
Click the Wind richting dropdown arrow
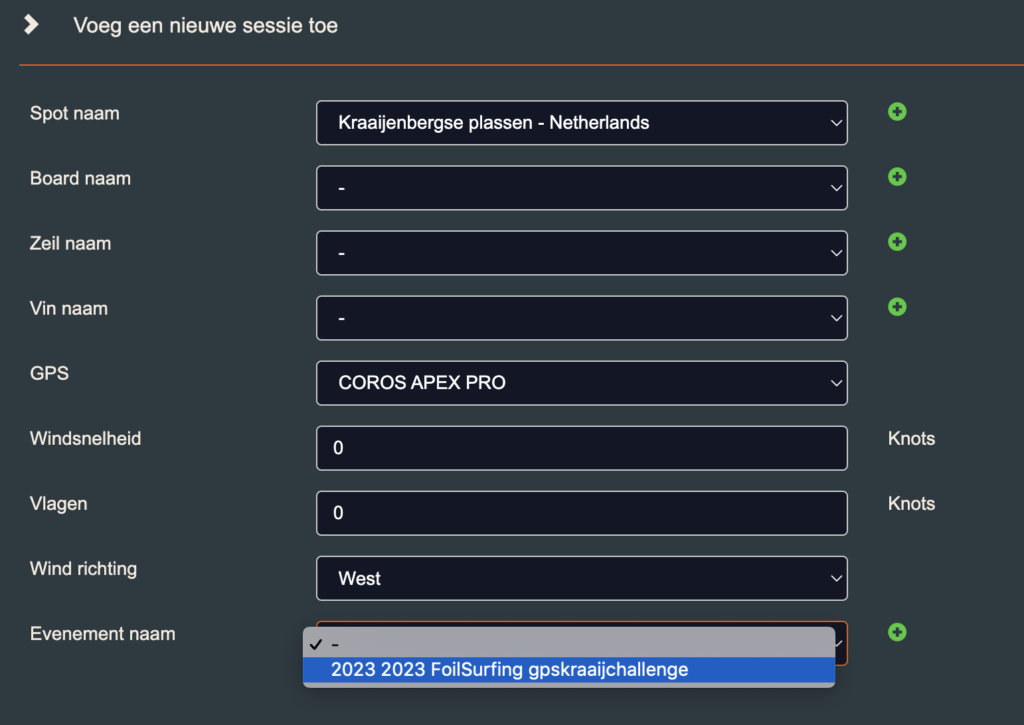(x=836, y=579)
